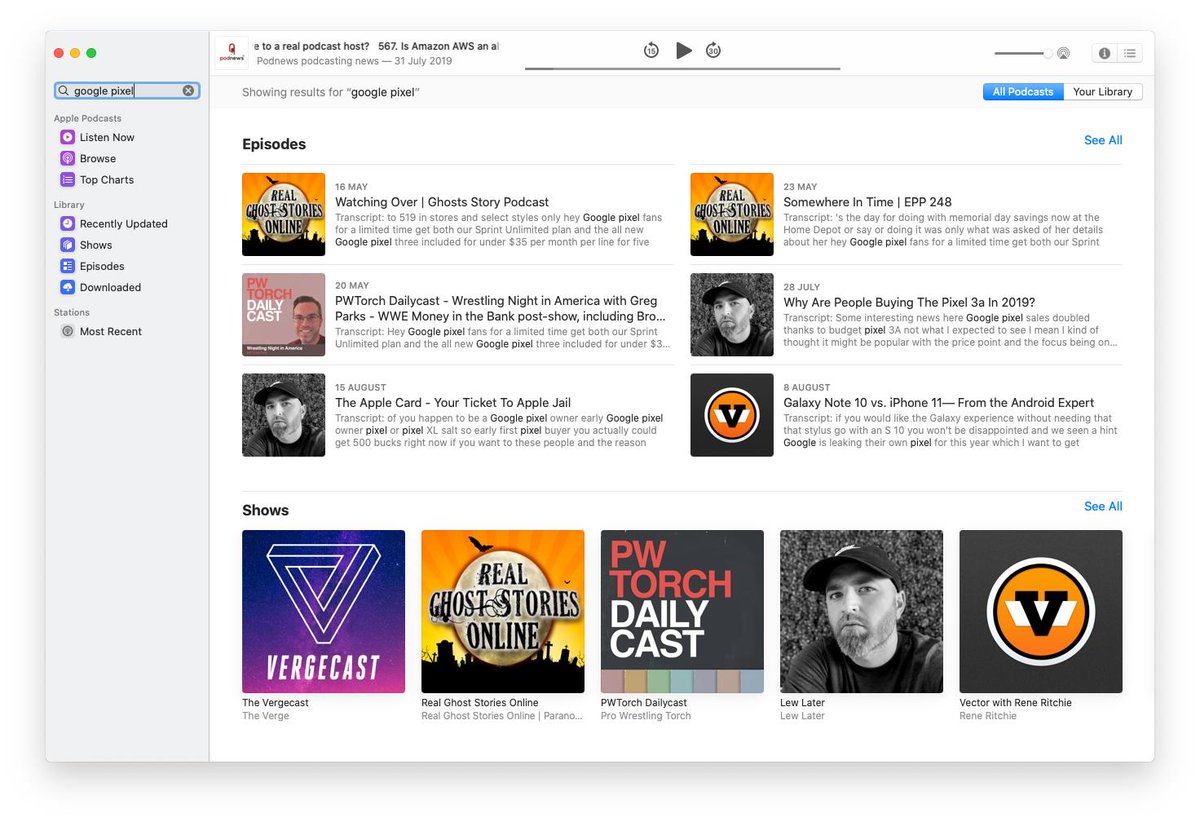Click the magnifying glass search icon

pos(64,91)
